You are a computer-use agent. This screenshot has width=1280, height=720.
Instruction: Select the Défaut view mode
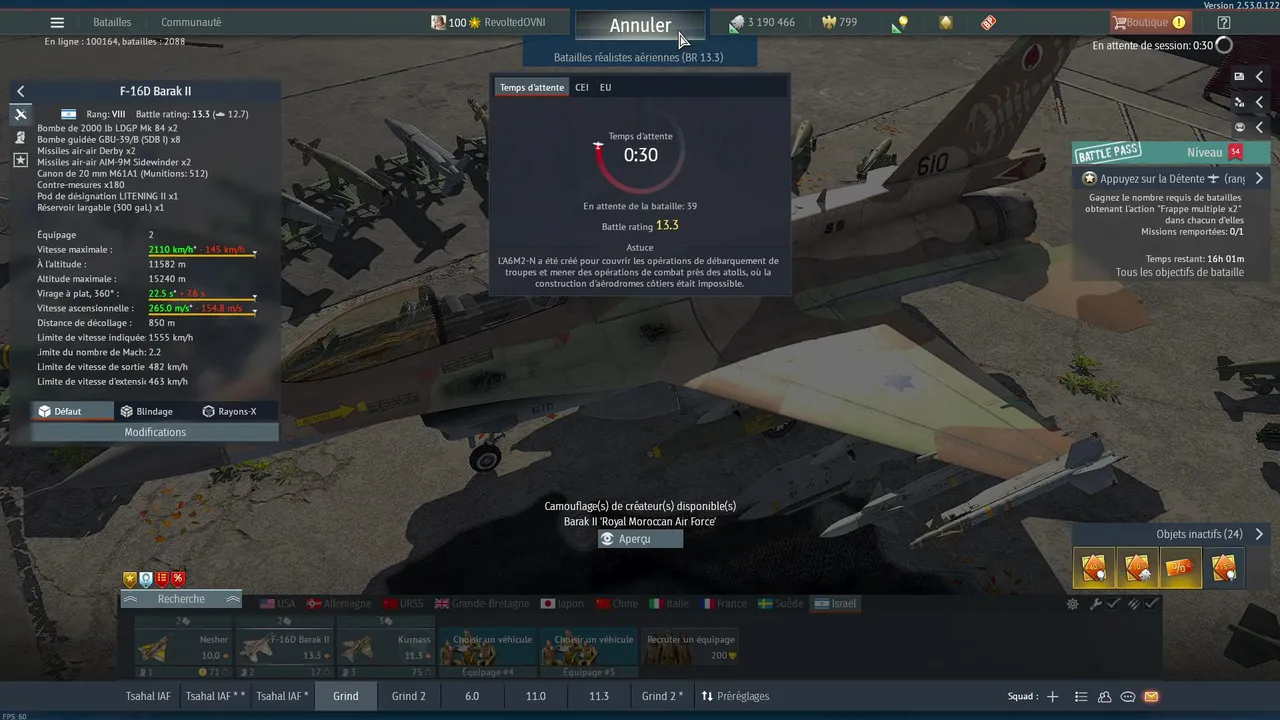coord(72,411)
